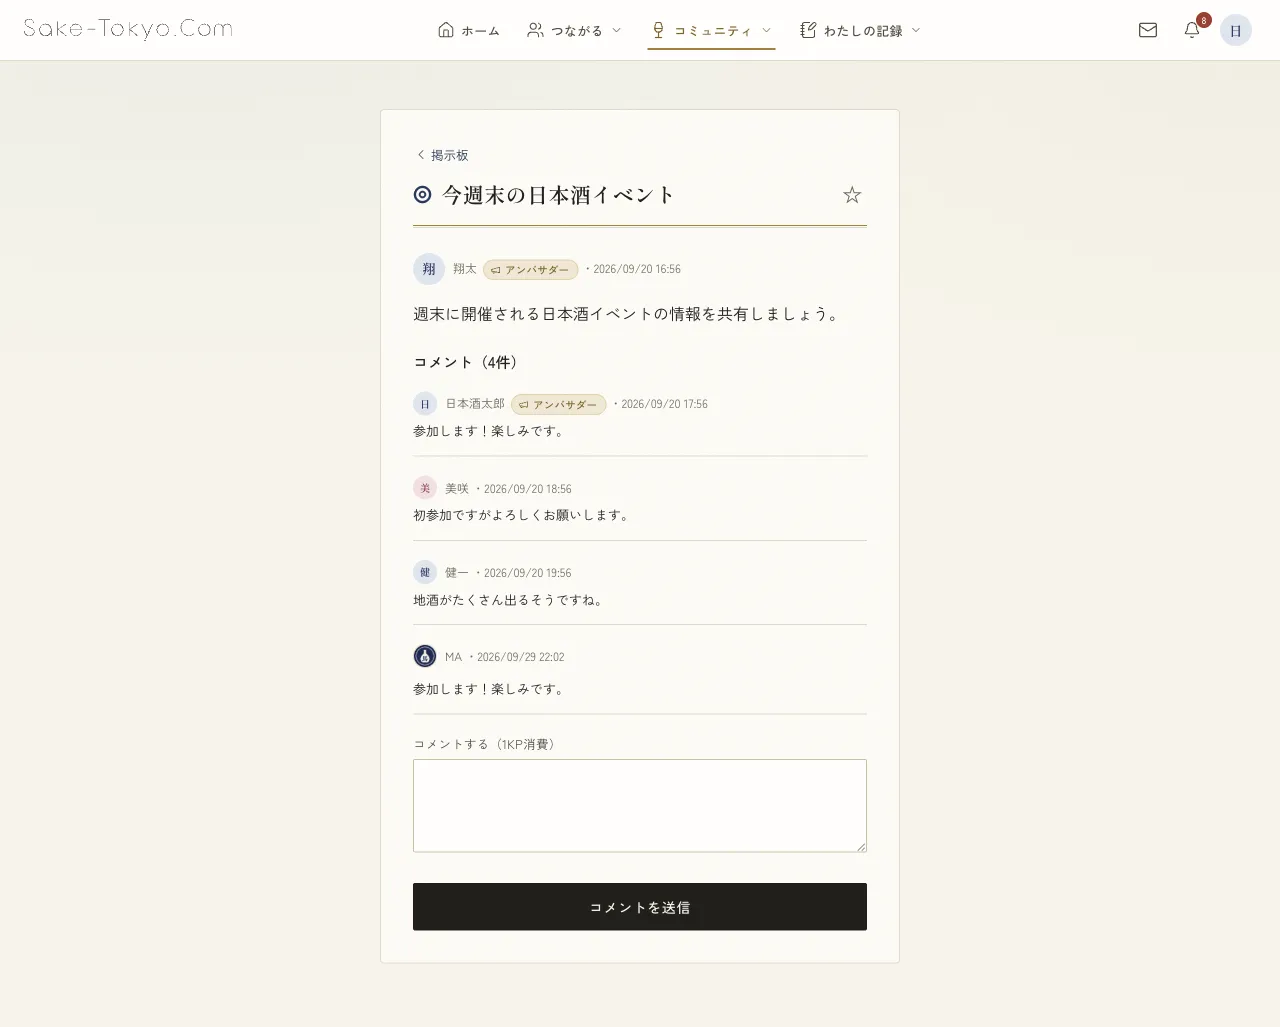Open 美咲's pink avatar in the comments
The image size is (1280, 1027).
[x=425, y=488]
